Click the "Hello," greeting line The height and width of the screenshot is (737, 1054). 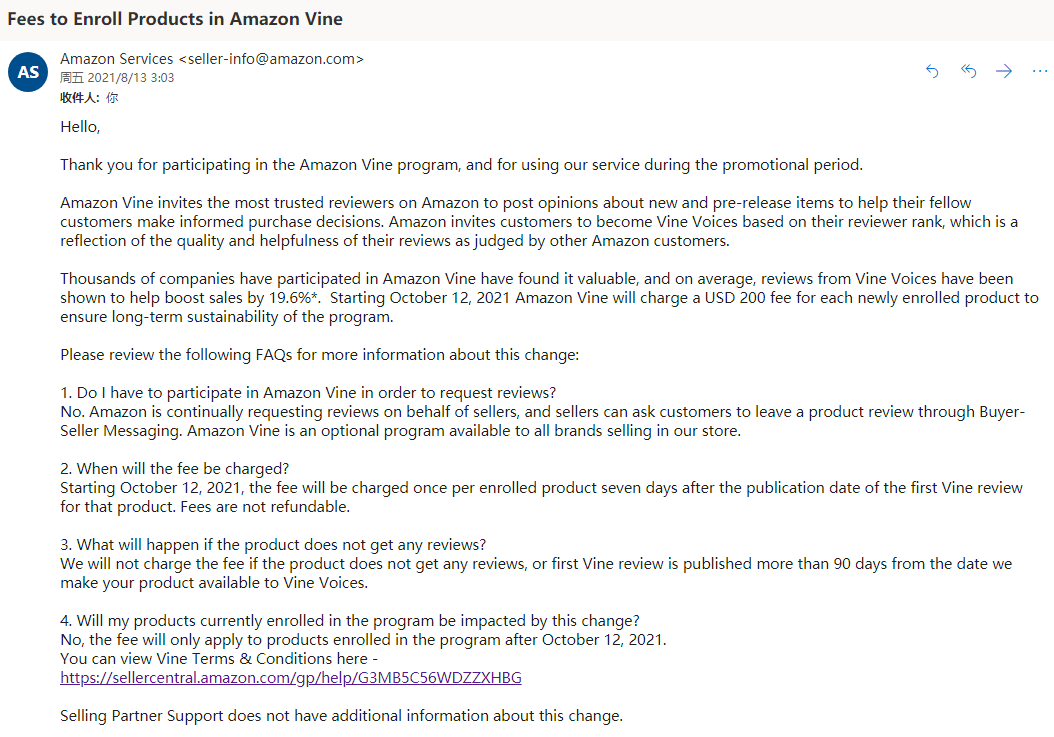[80, 127]
